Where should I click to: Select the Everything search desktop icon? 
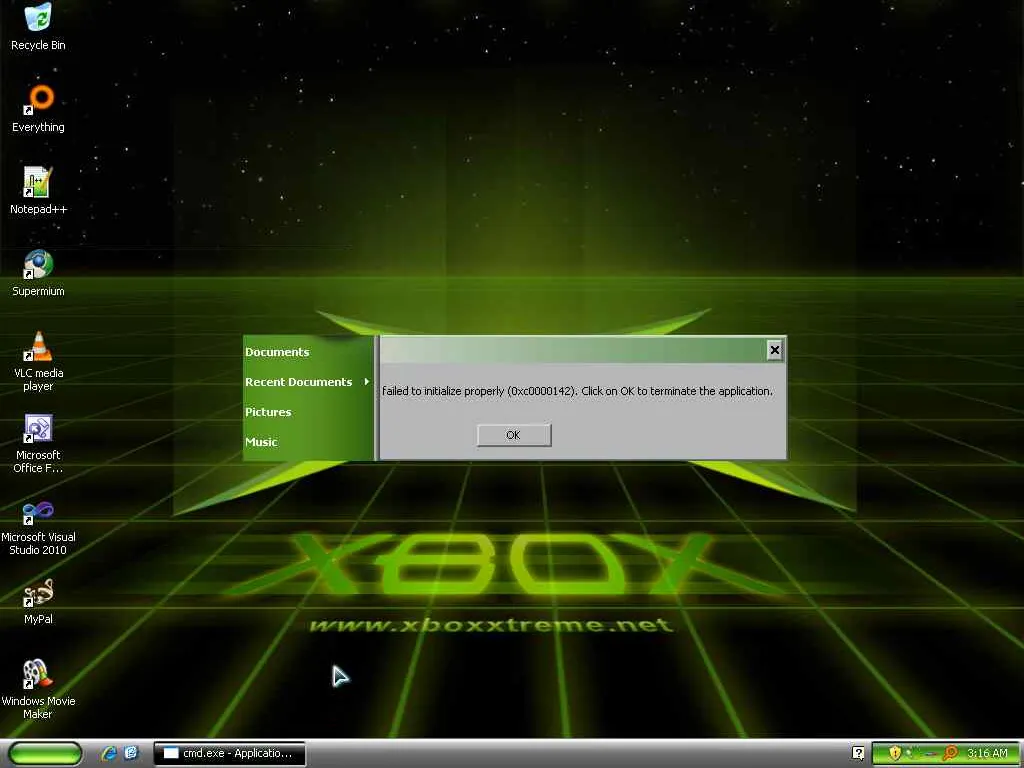39,108
